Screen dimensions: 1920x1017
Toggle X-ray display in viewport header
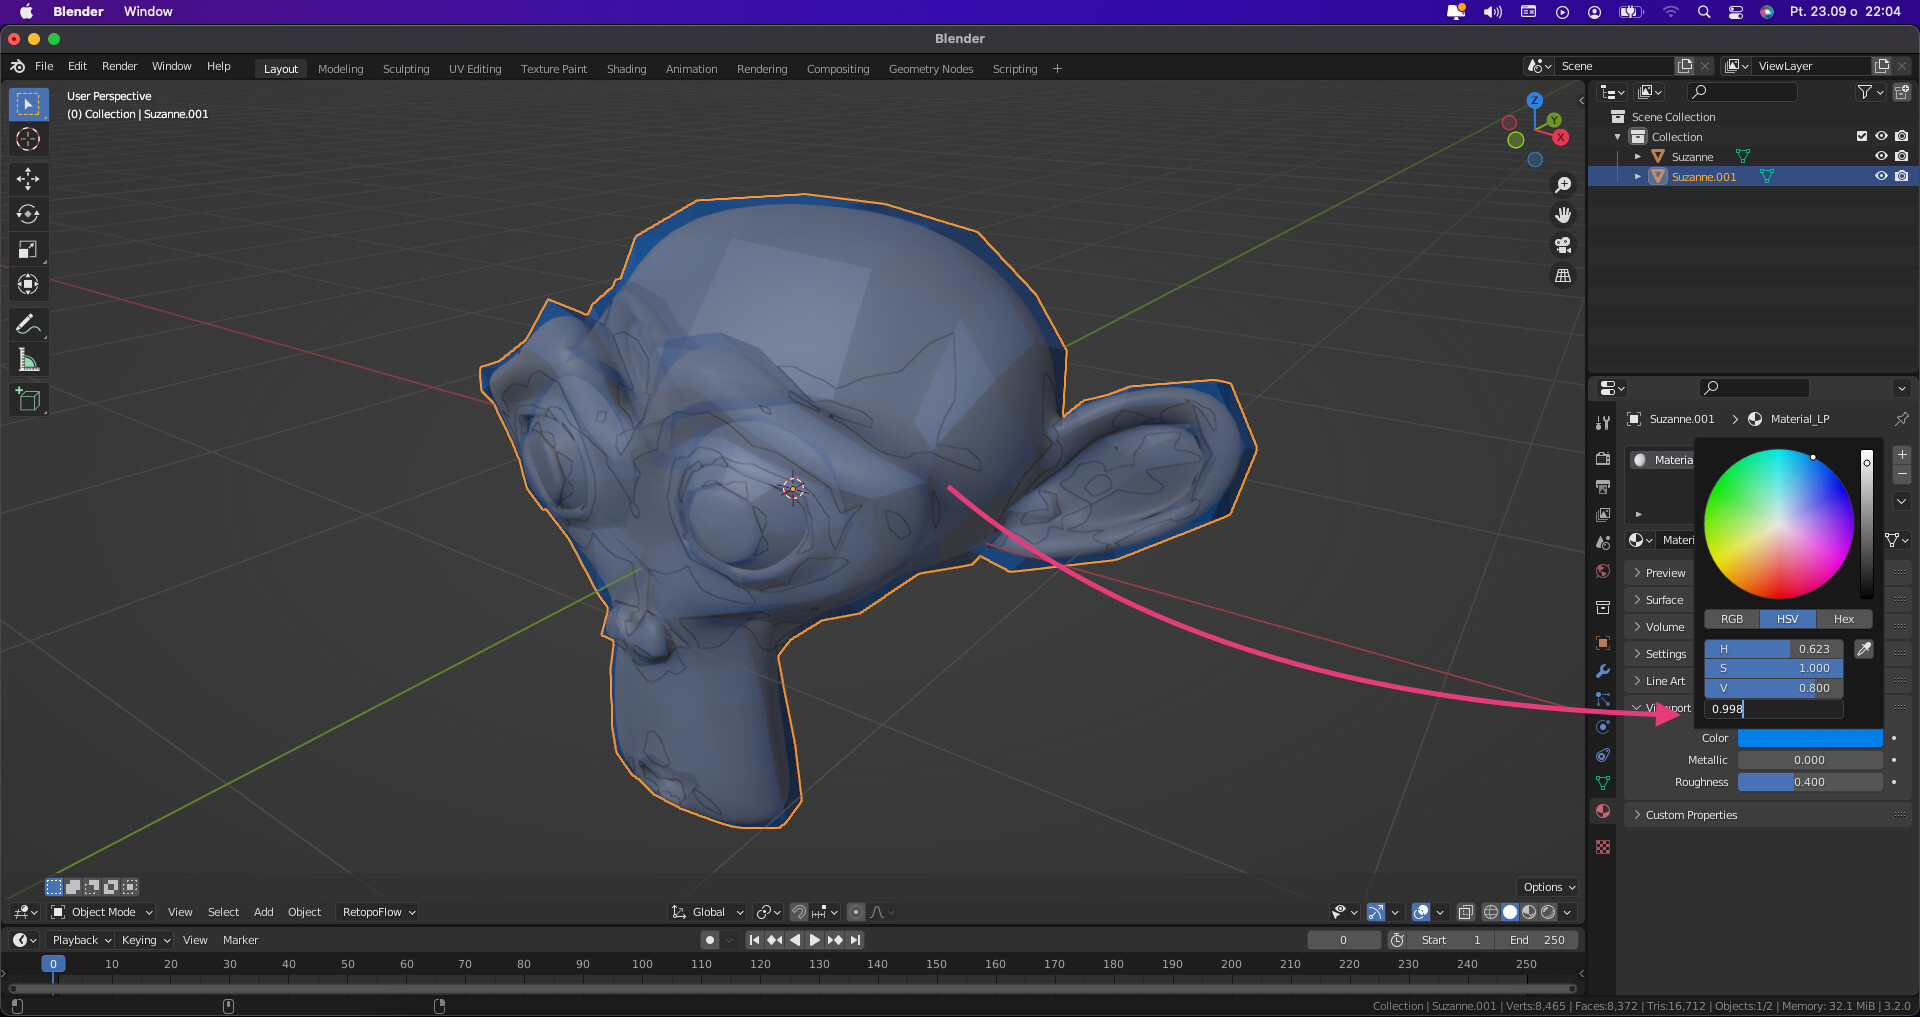[1466, 912]
